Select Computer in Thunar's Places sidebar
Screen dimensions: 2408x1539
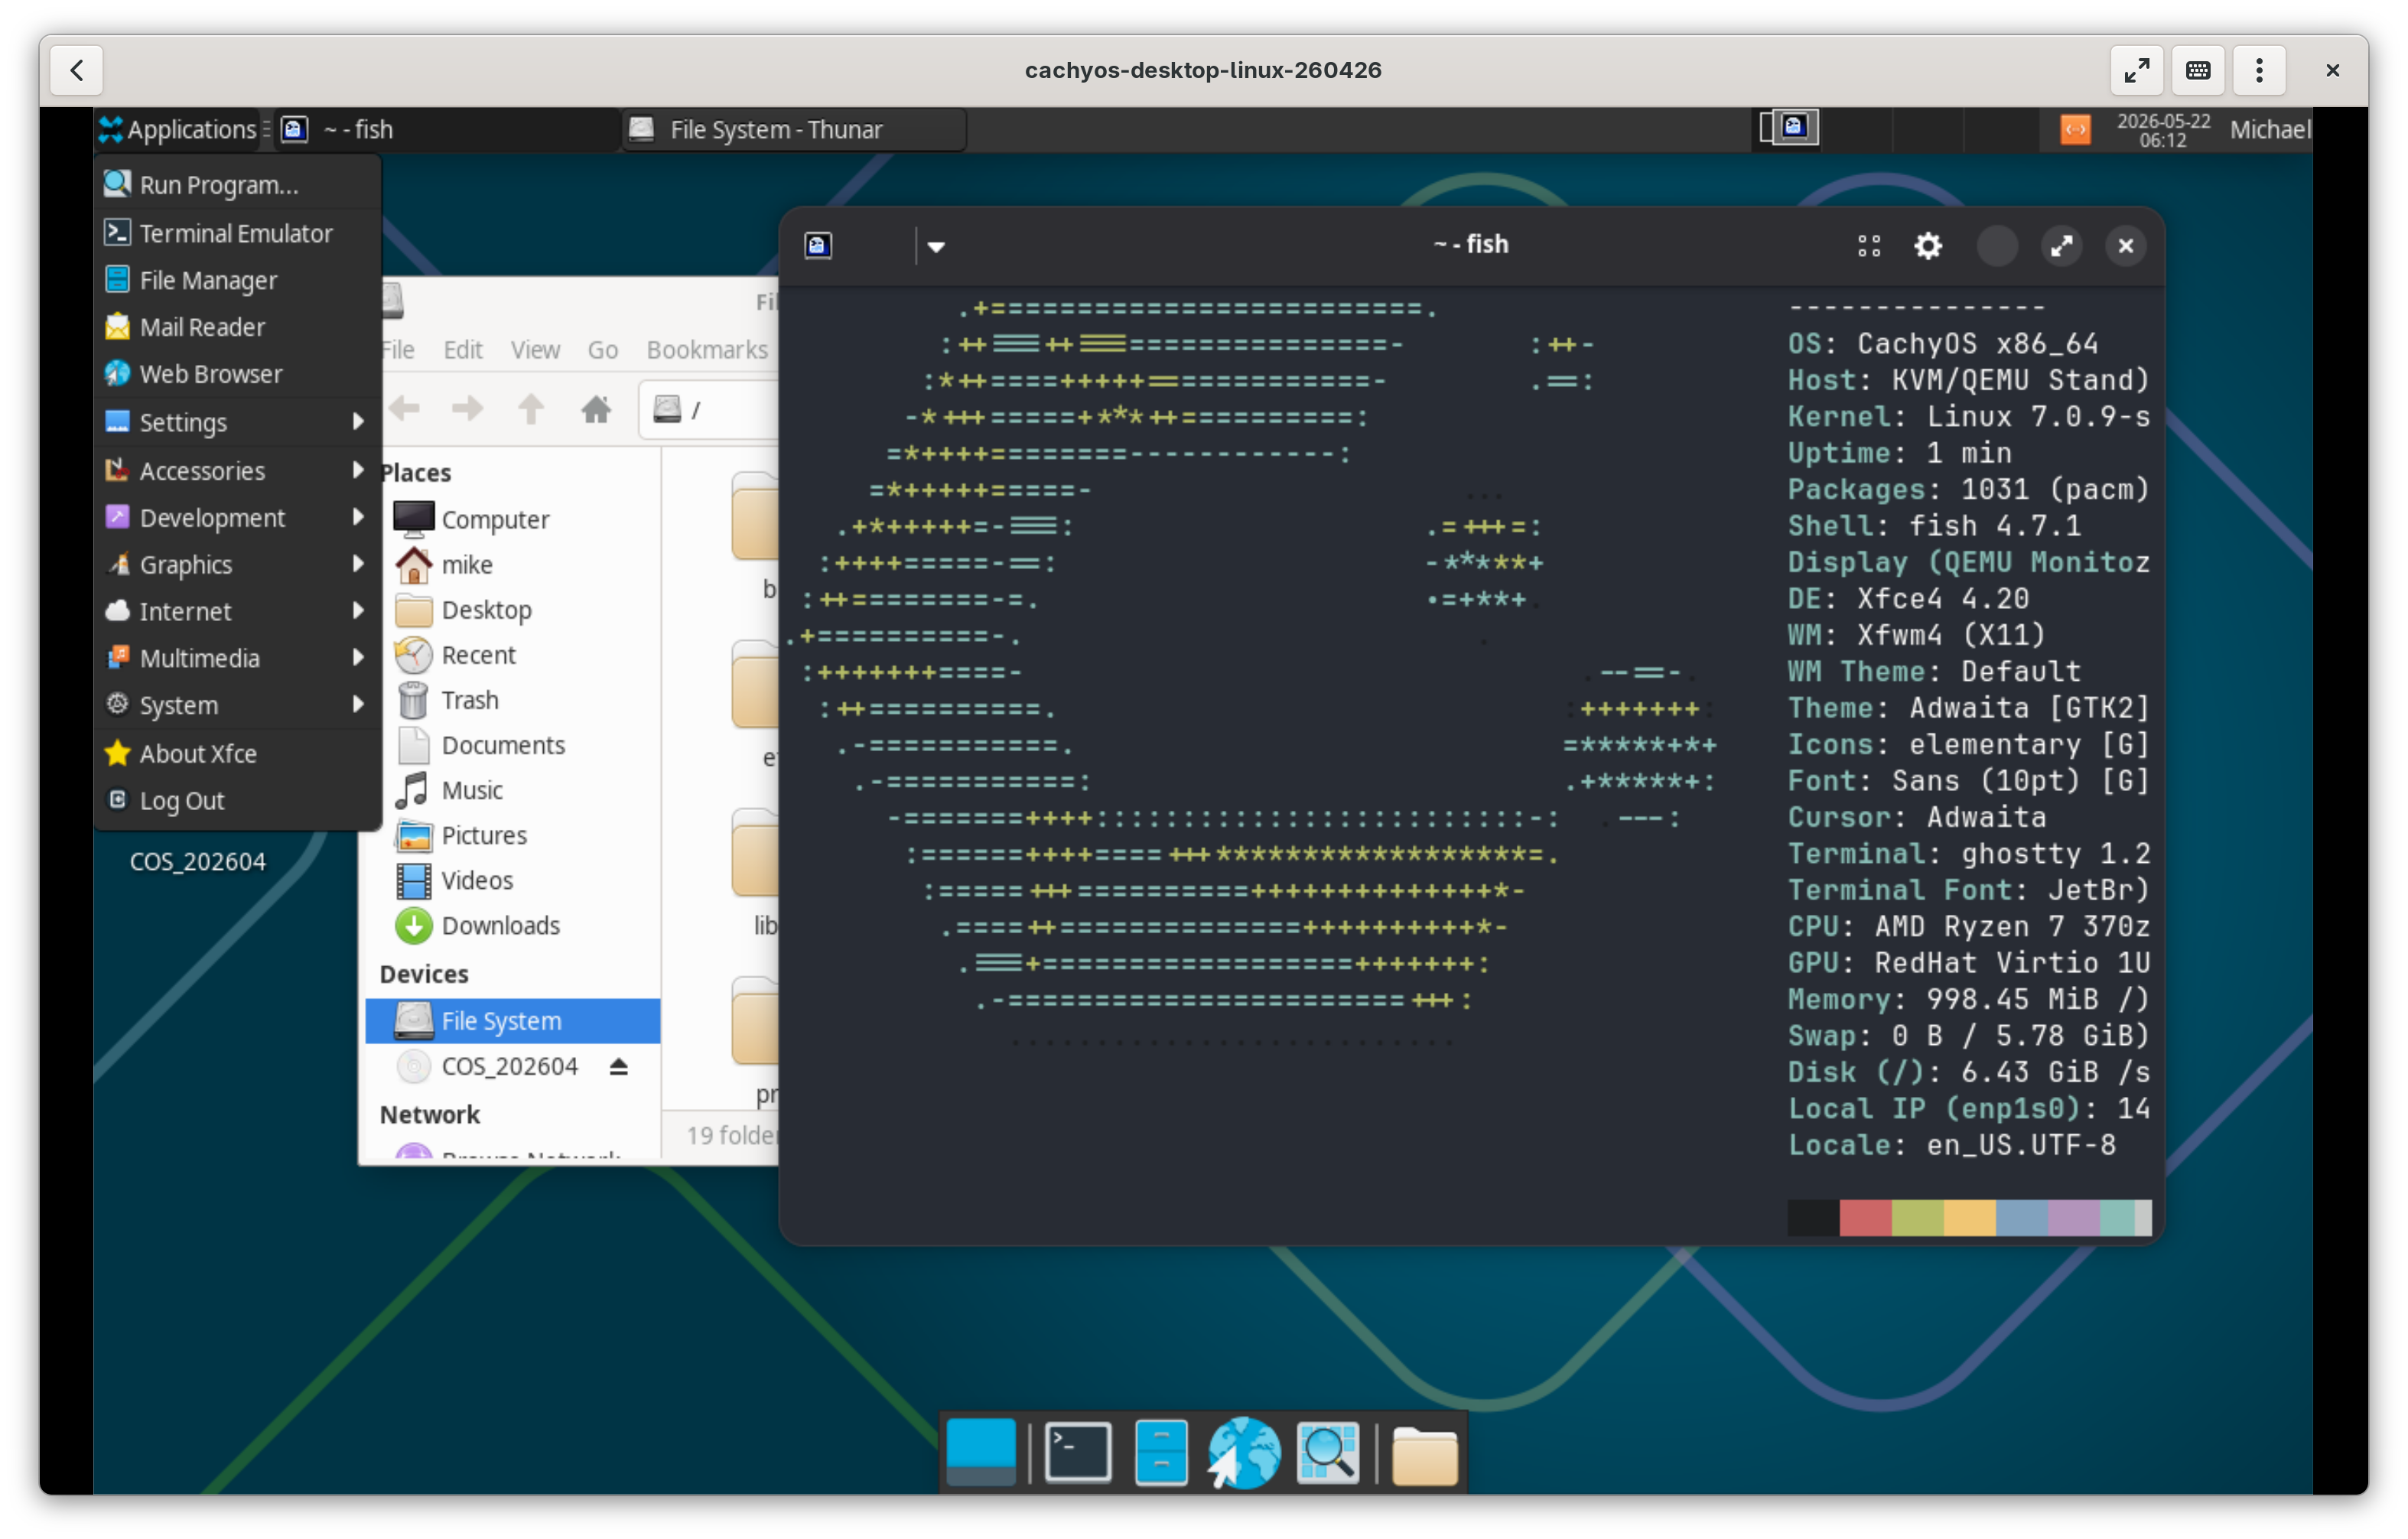512,519
